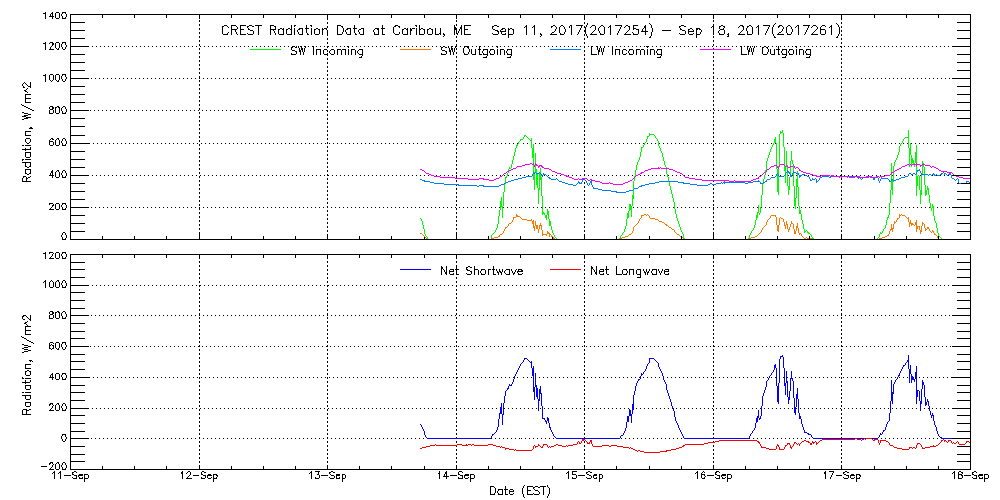Click the Net Shortwave legend label
Image resolution: width=1000 pixels, height=500 pixels.
[x=481, y=270]
